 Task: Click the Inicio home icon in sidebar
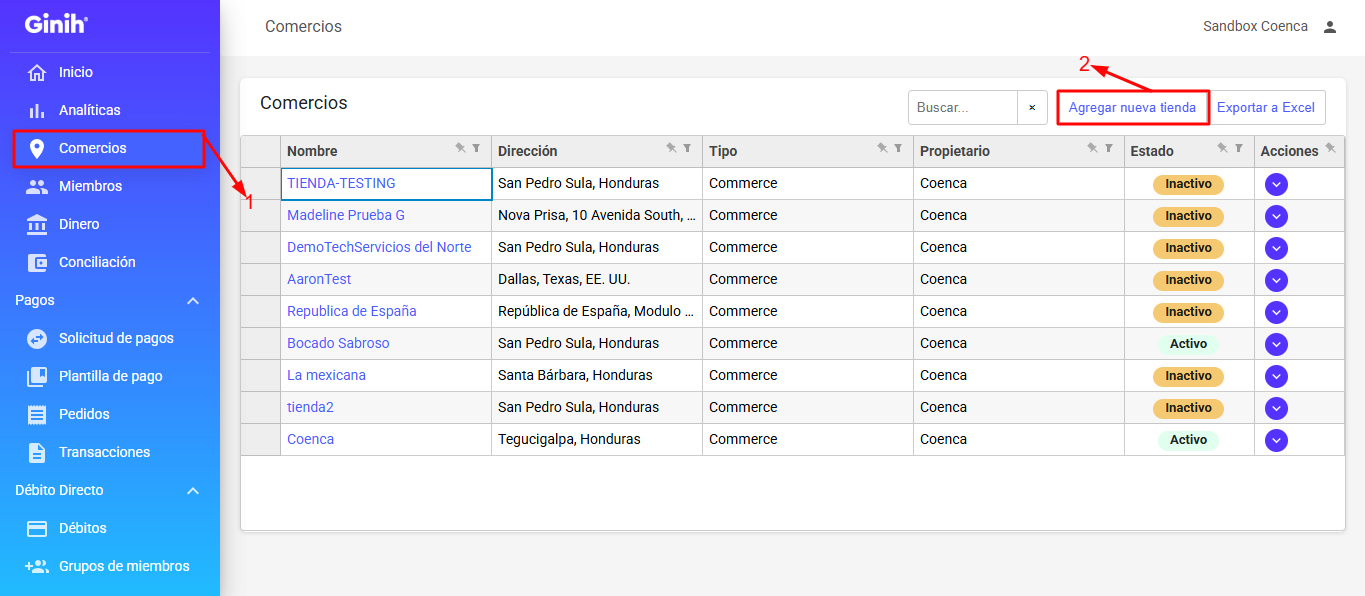37,72
